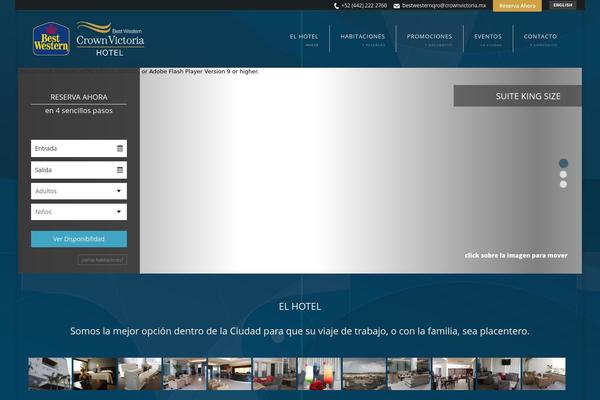Open the Habitaciones menu item
This screenshot has width=600, height=400.
coord(363,39)
